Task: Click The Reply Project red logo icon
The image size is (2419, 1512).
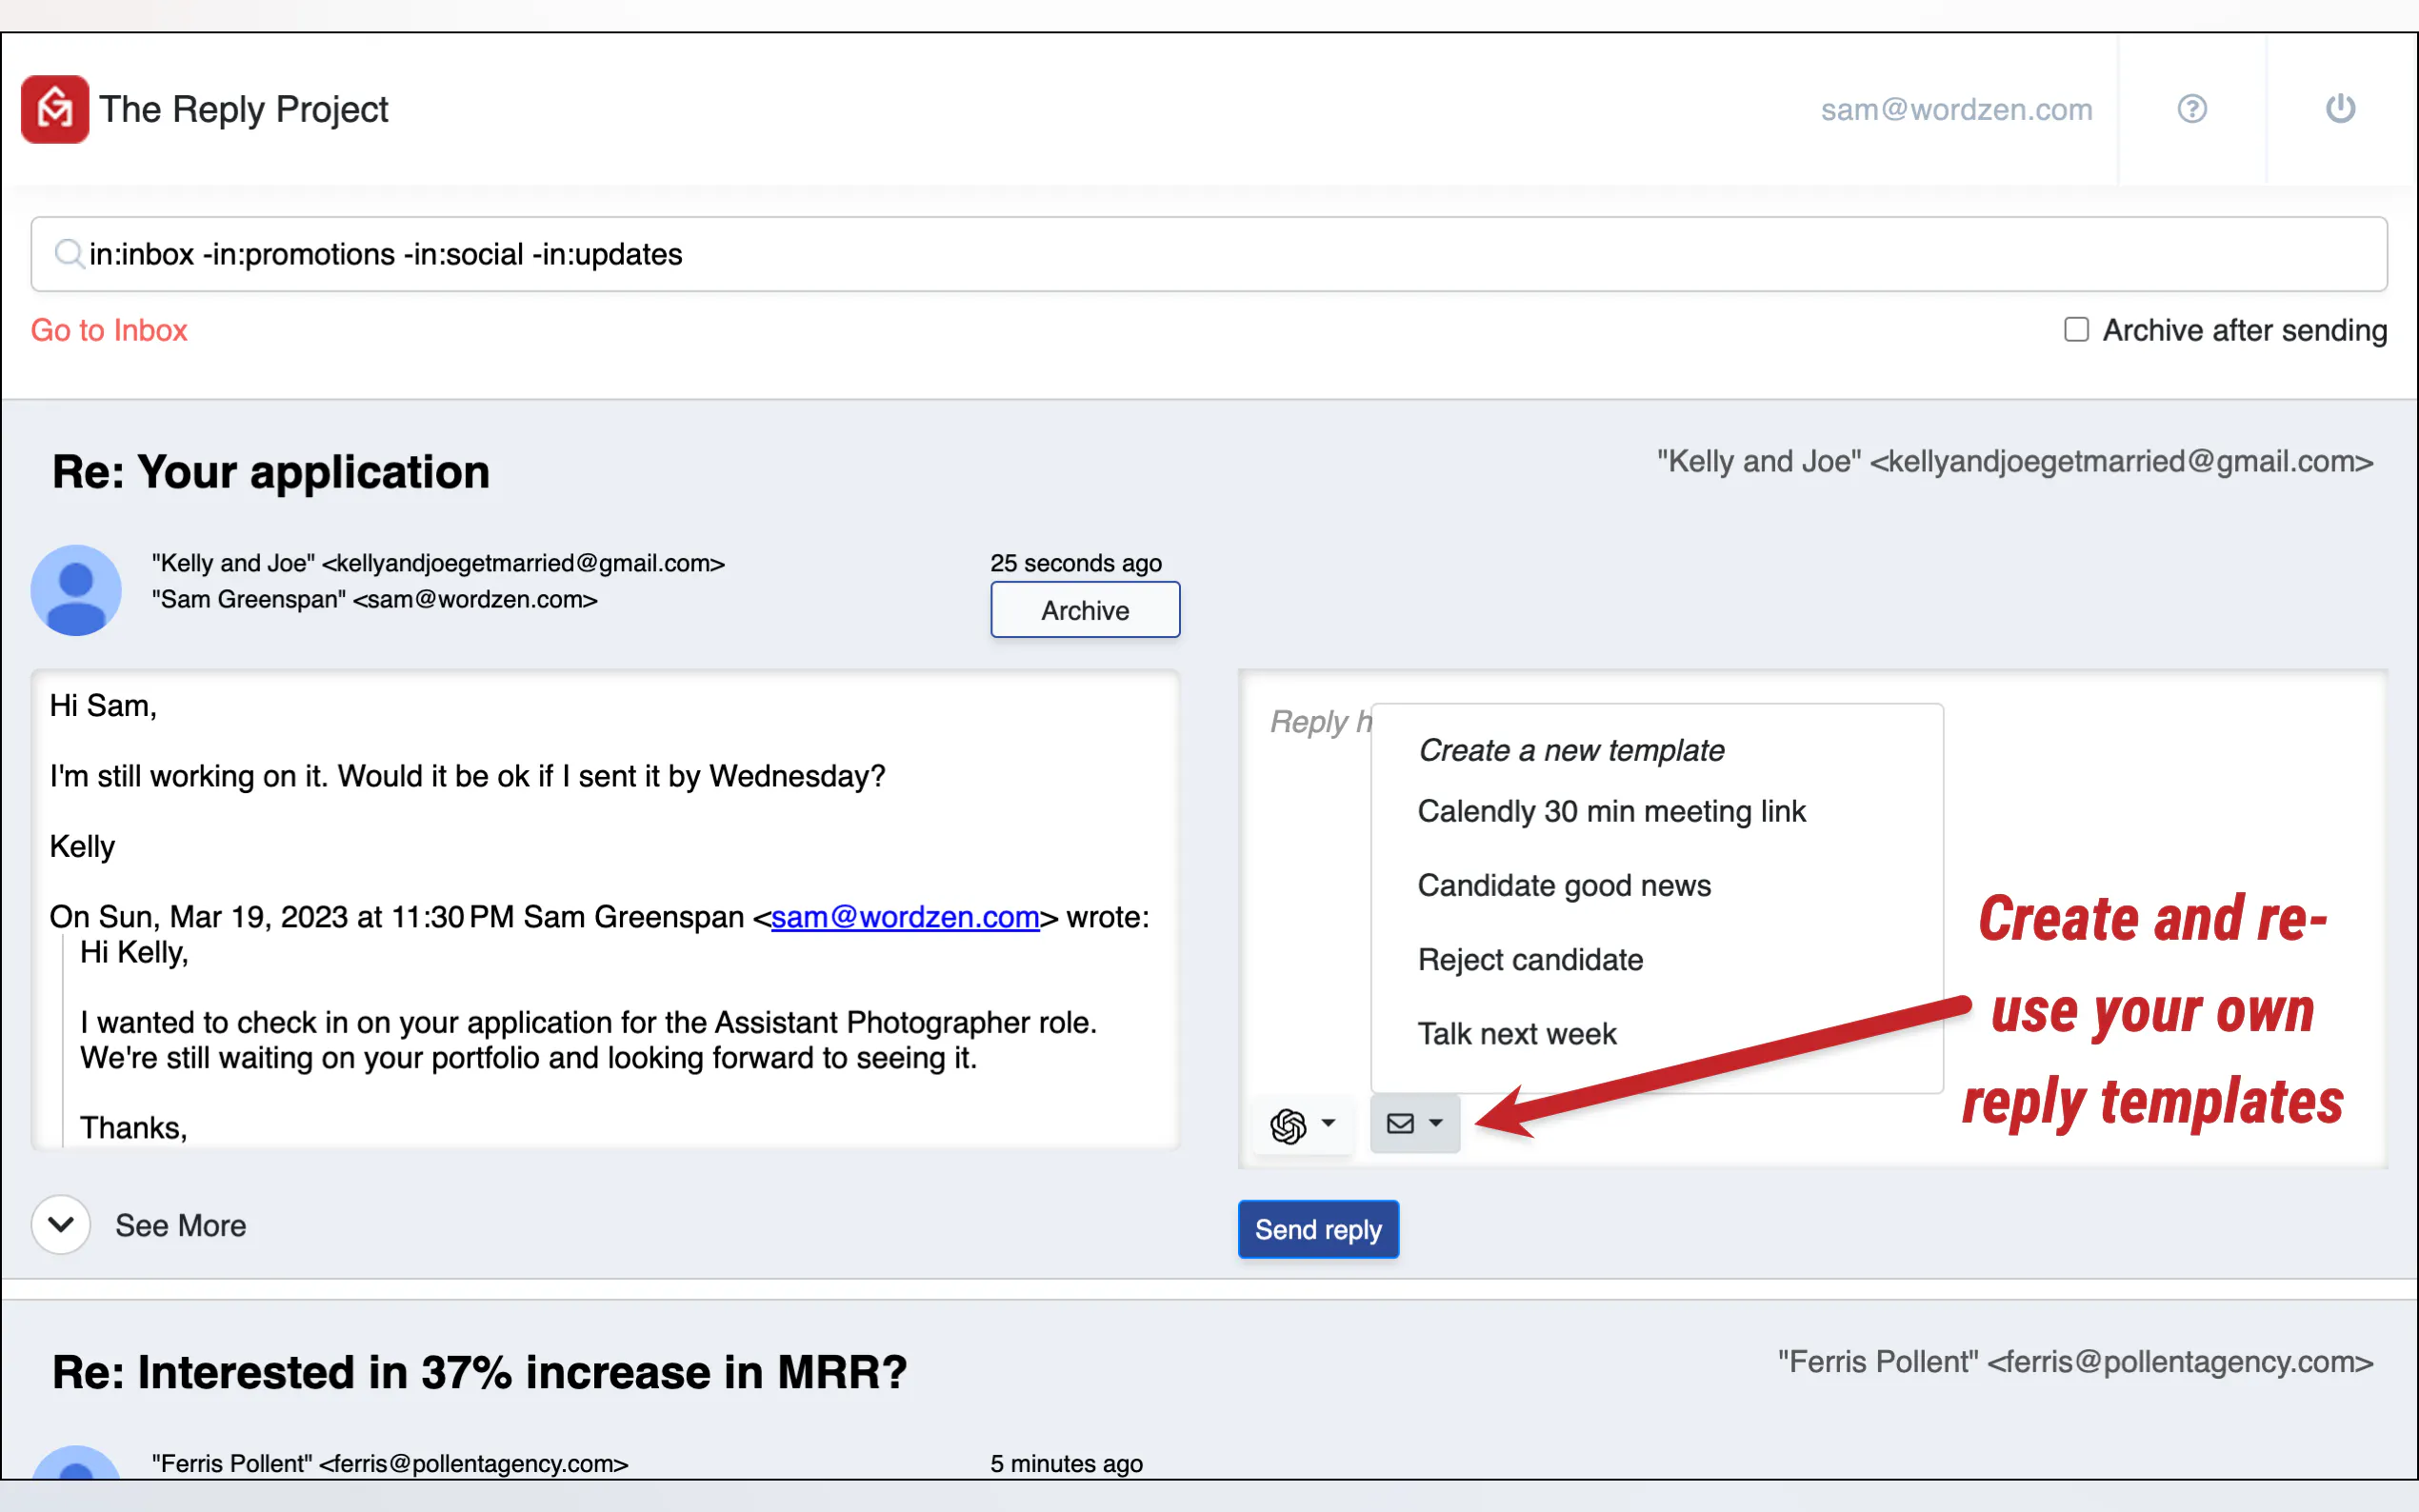Action: point(55,109)
